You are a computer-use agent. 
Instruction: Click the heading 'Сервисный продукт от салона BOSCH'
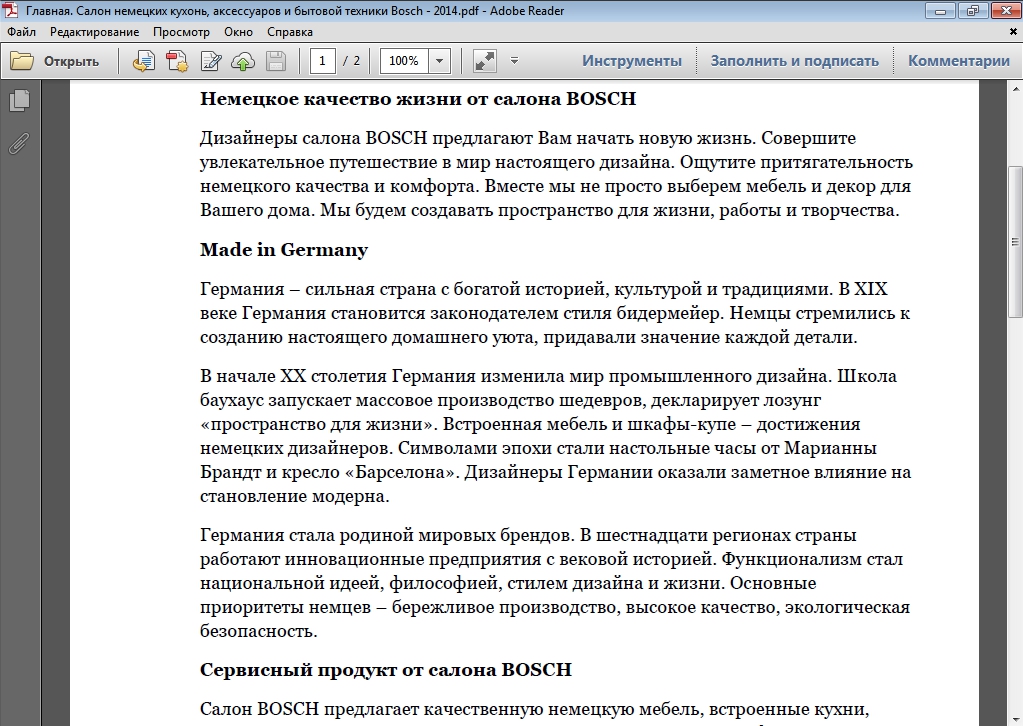click(386, 670)
